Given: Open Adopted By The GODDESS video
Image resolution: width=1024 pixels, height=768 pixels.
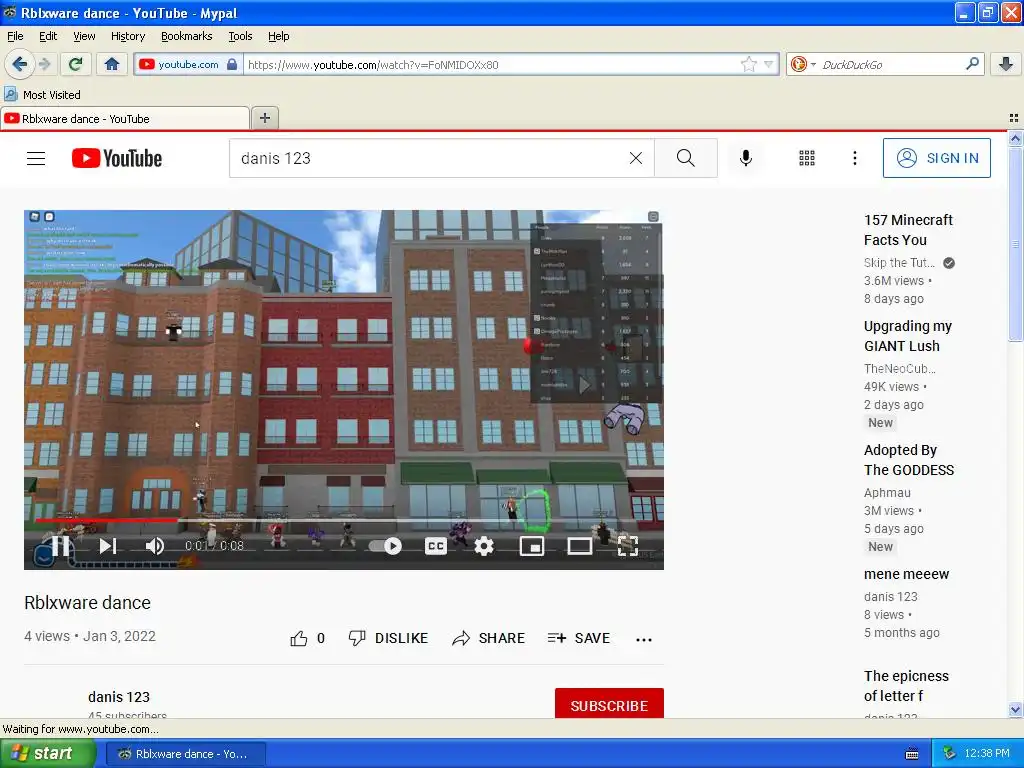Looking at the screenshot, I should pos(908,460).
